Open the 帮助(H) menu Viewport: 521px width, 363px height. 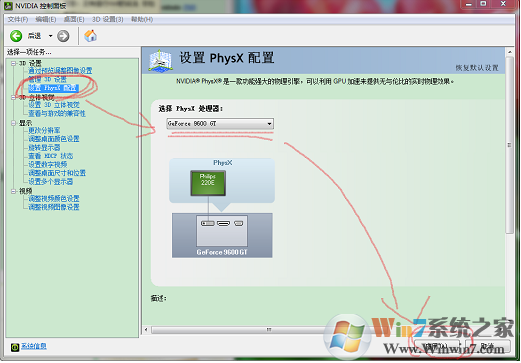[142, 19]
